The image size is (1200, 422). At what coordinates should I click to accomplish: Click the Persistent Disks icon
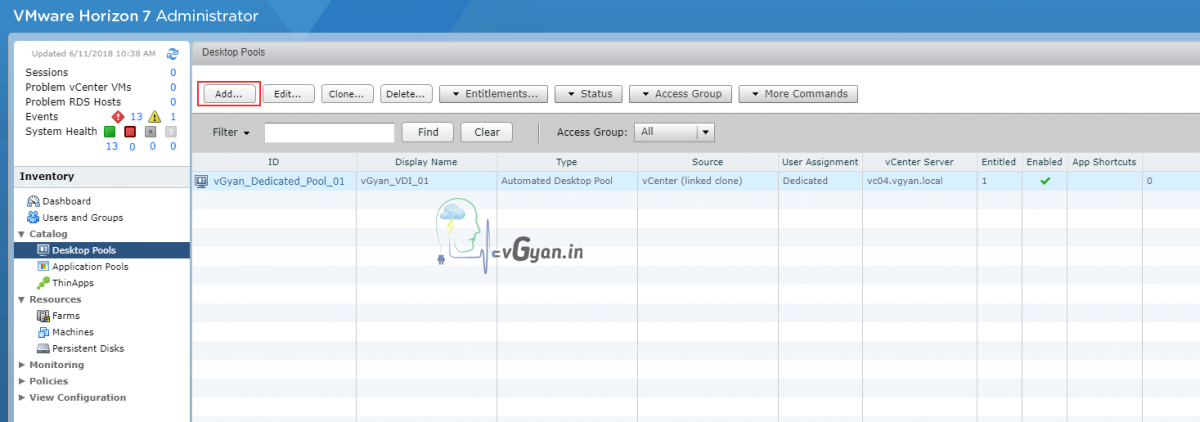pos(43,348)
